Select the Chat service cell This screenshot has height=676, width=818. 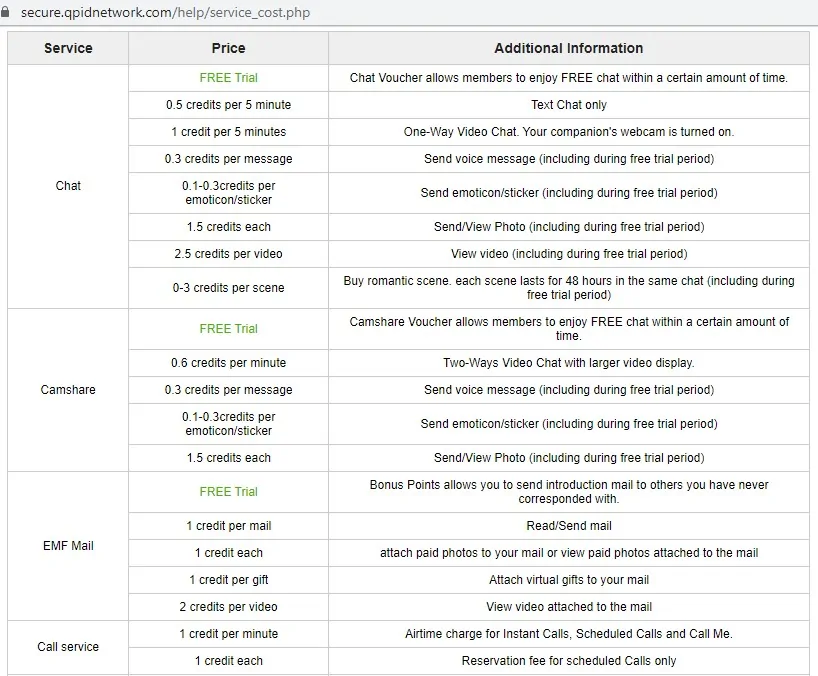pyautogui.click(x=68, y=186)
